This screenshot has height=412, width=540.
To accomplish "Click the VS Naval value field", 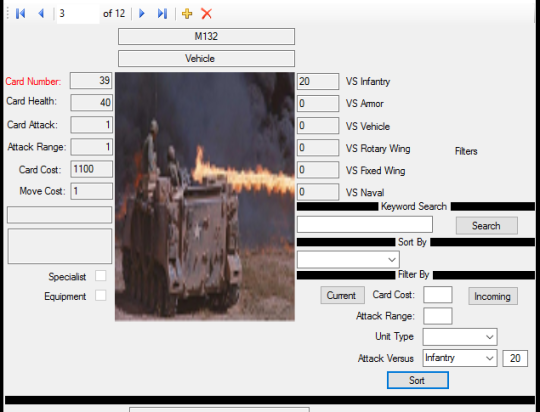I will (x=318, y=192).
